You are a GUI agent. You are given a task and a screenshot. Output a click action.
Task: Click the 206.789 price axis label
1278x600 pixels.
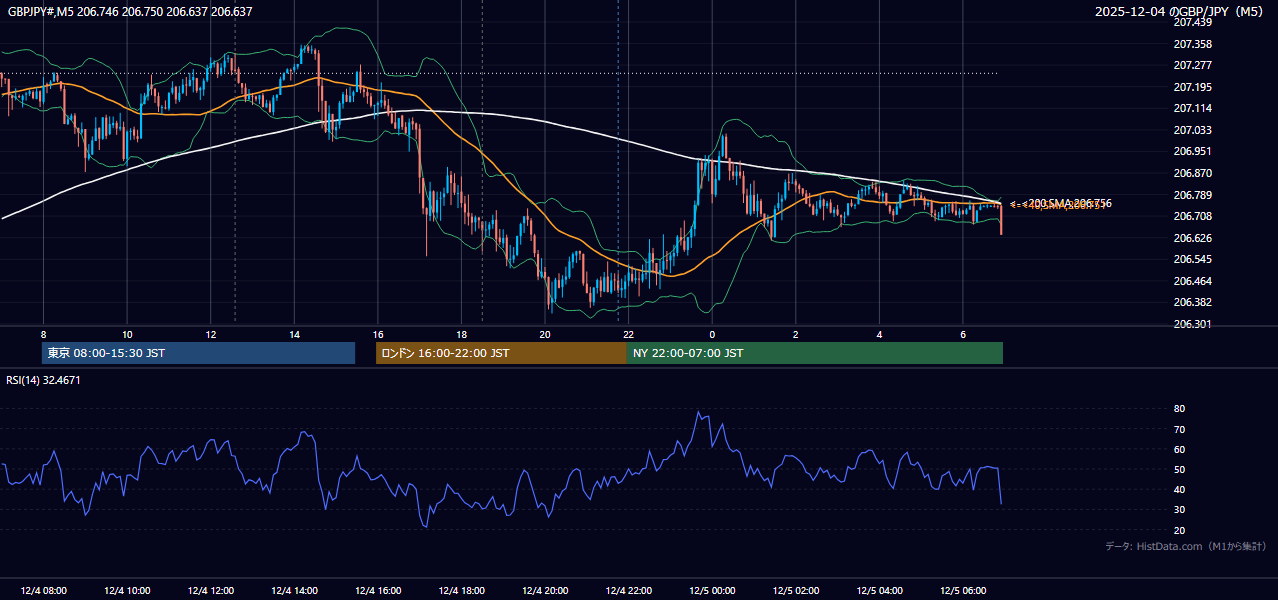pos(1192,195)
